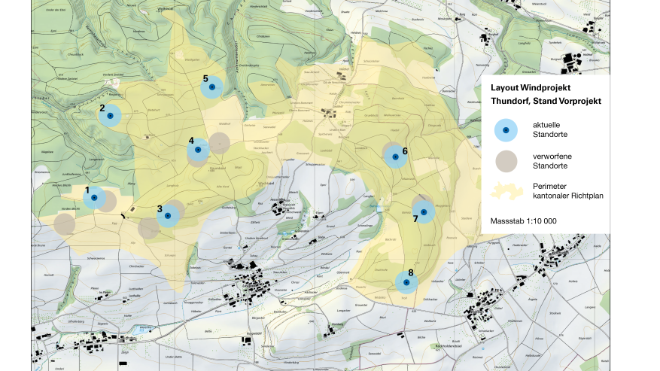This screenshot has width=660, height=371.
Task: Click the blue site marker 2
Action: pos(110,115)
